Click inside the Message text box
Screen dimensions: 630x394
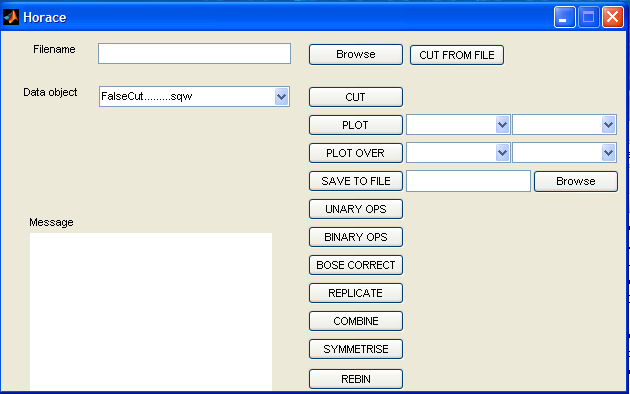click(x=151, y=311)
